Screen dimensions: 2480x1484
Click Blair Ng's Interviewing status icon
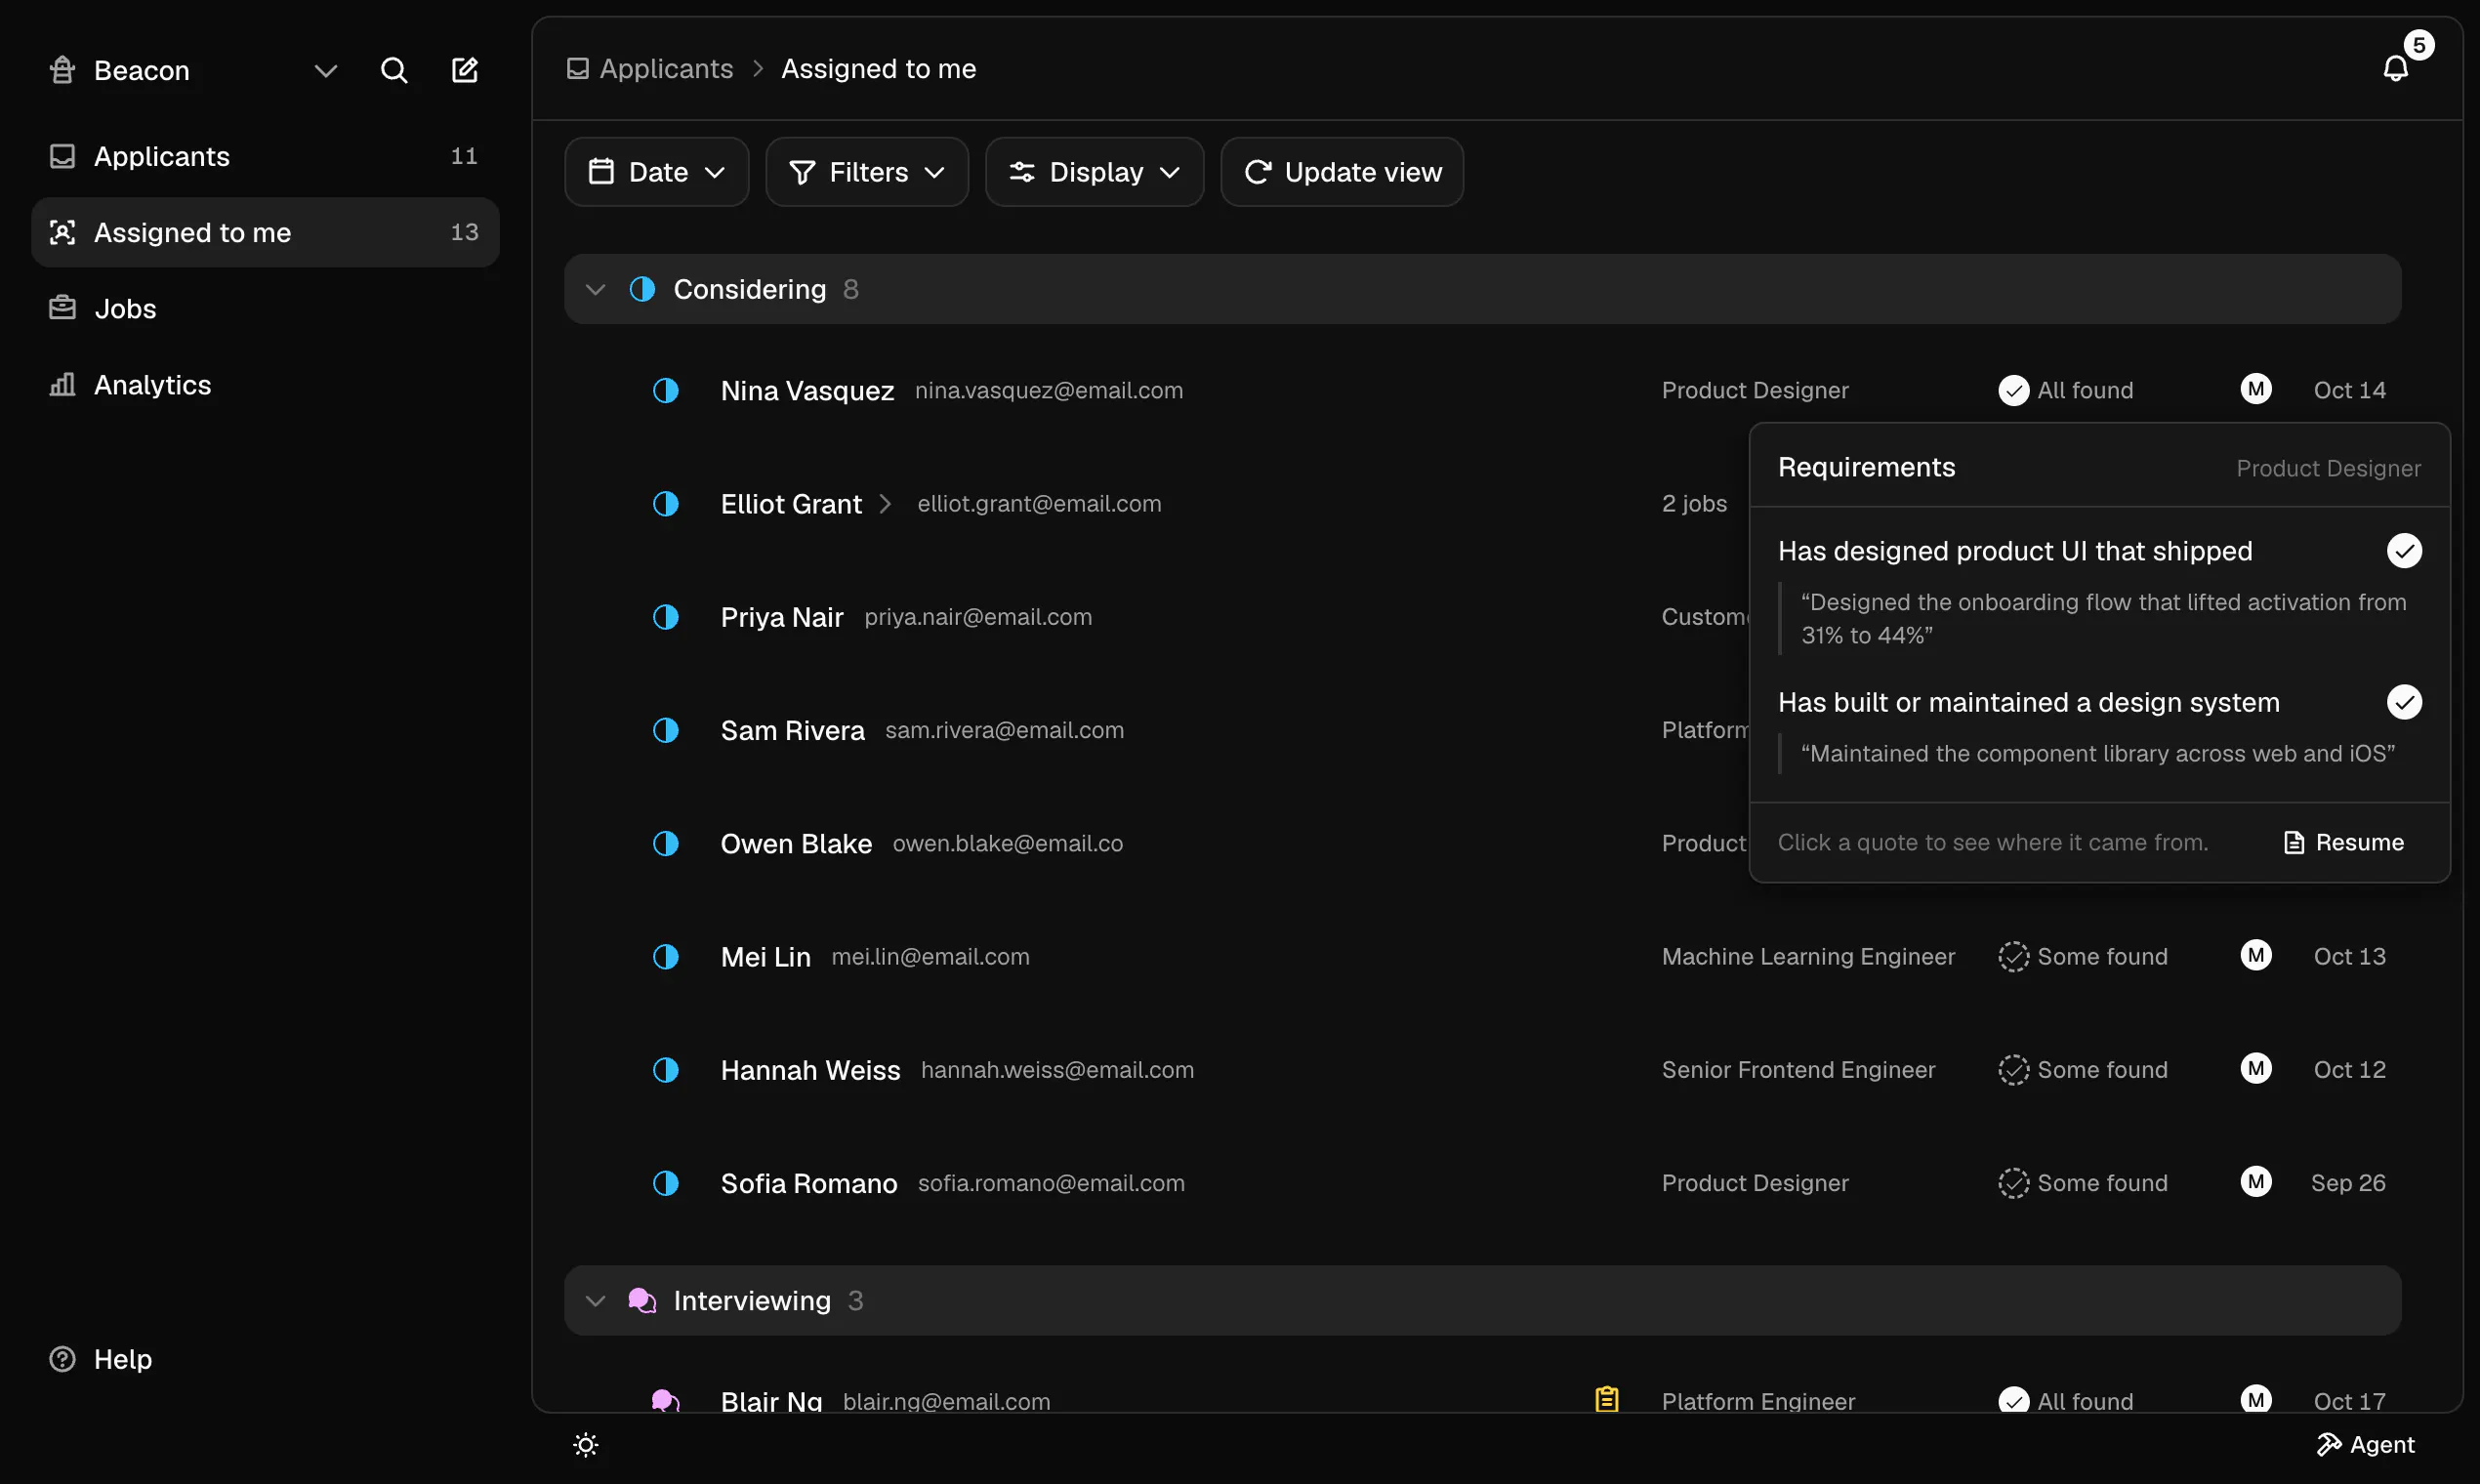[x=666, y=1401]
